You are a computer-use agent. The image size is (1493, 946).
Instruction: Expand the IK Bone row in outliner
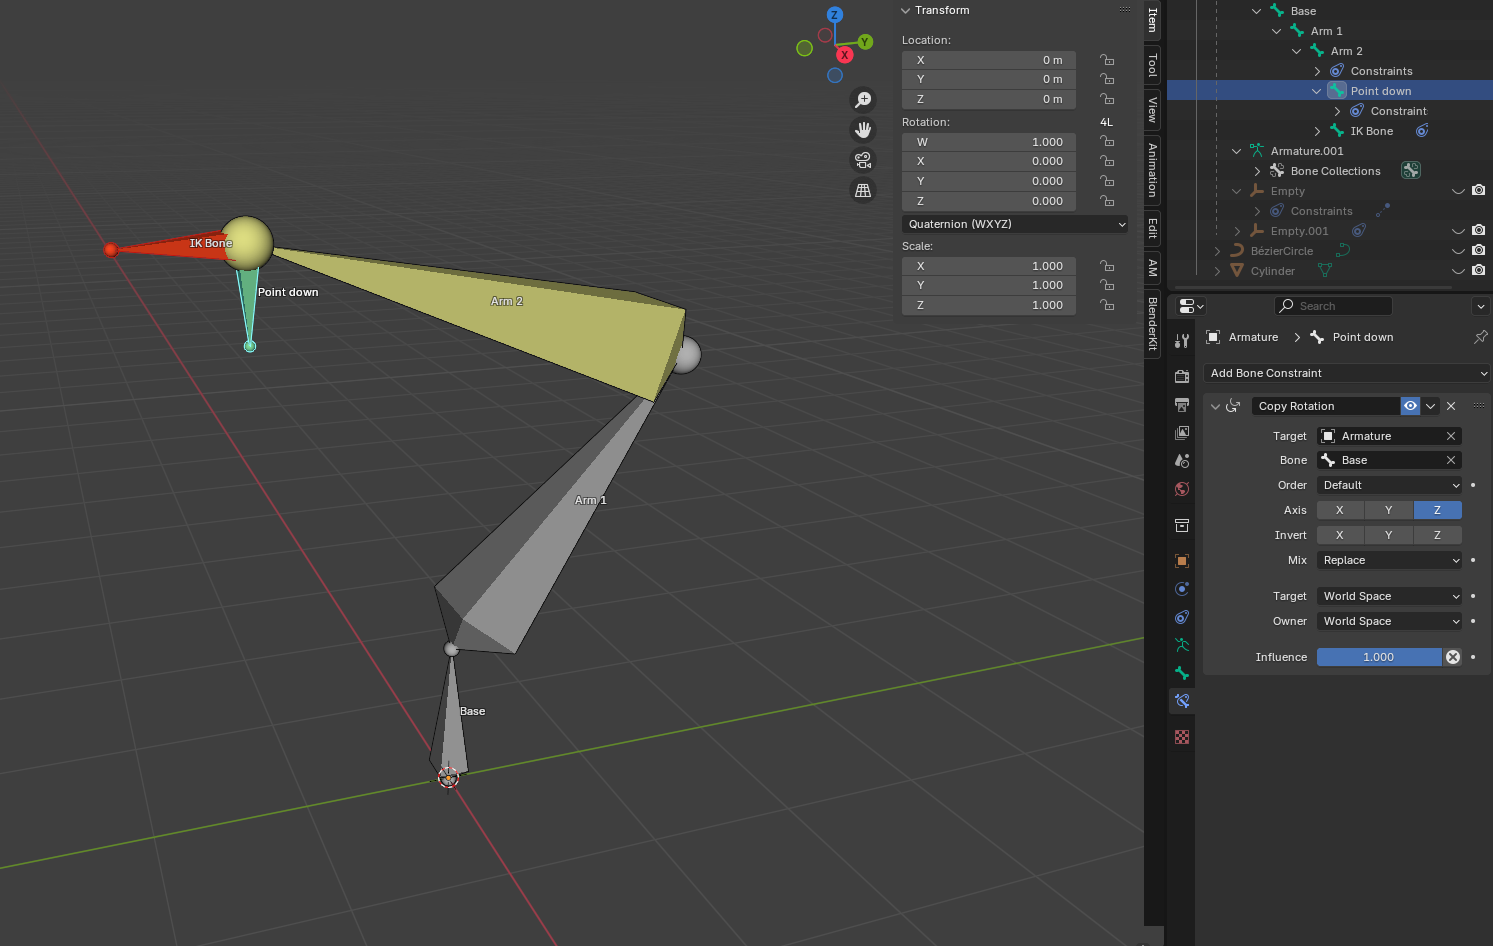pos(1317,131)
